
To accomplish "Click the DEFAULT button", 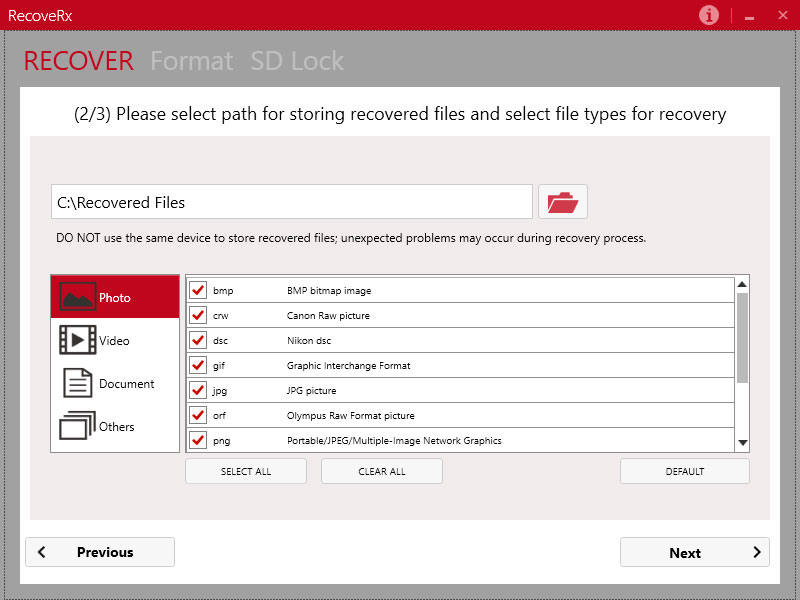I will pyautogui.click(x=685, y=471).
